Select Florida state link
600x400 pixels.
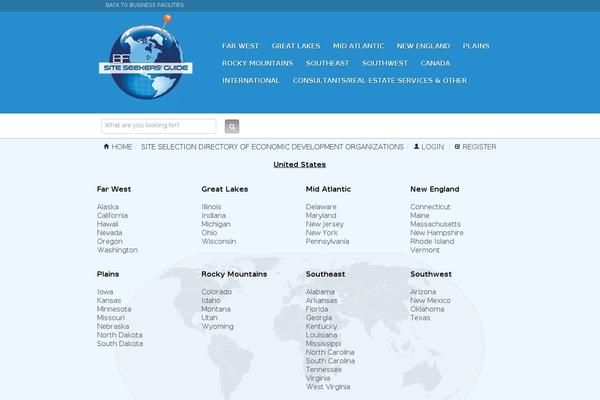click(317, 309)
